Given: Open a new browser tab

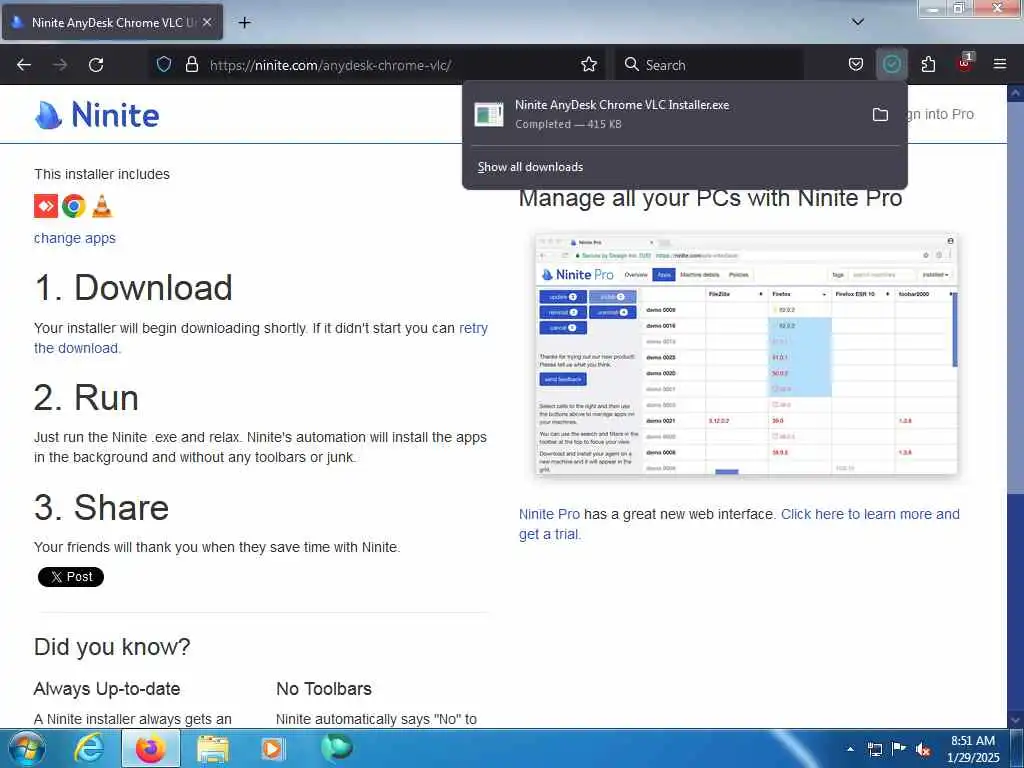Looking at the screenshot, I should [x=244, y=22].
